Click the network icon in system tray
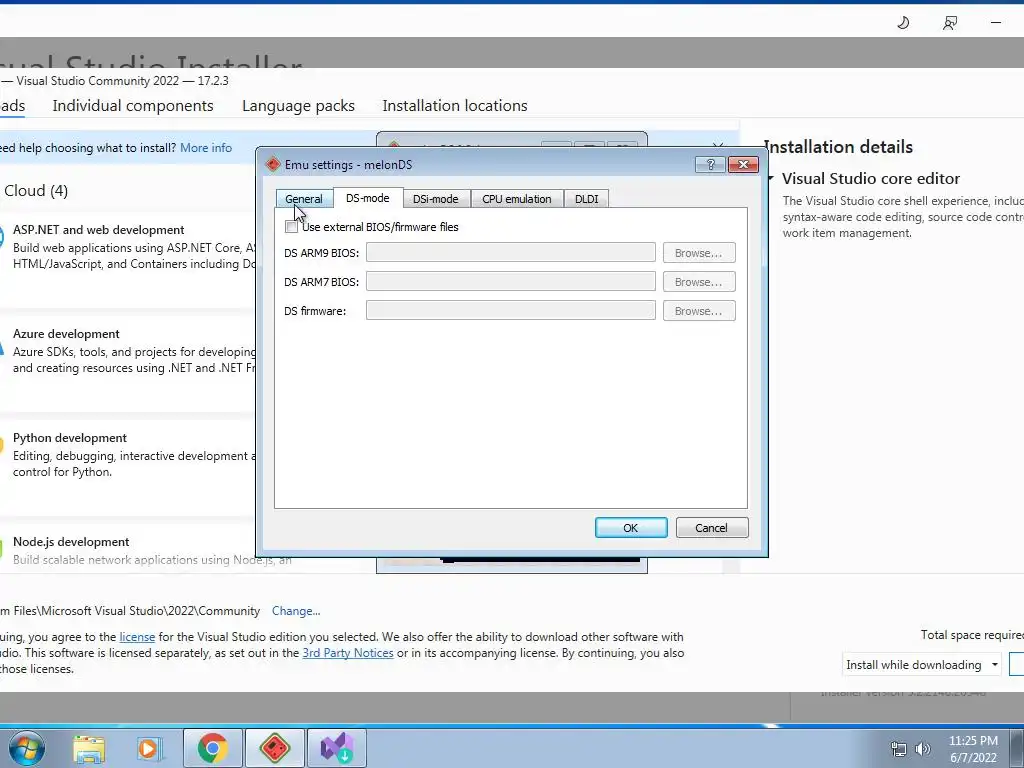The image size is (1024, 768). coord(899,749)
